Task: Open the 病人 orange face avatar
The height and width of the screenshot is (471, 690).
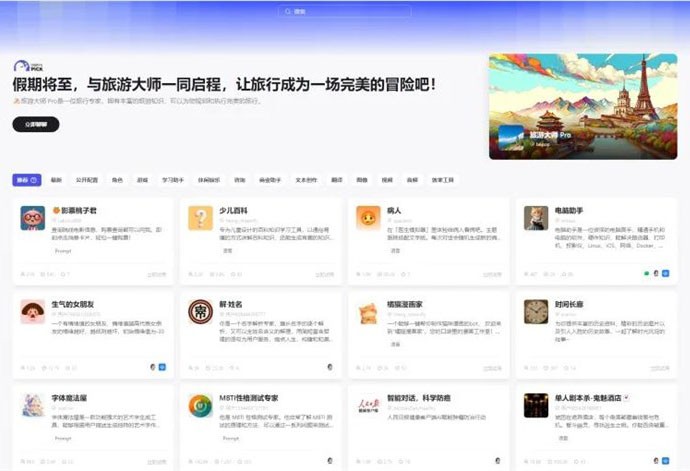Action: pyautogui.click(x=368, y=218)
